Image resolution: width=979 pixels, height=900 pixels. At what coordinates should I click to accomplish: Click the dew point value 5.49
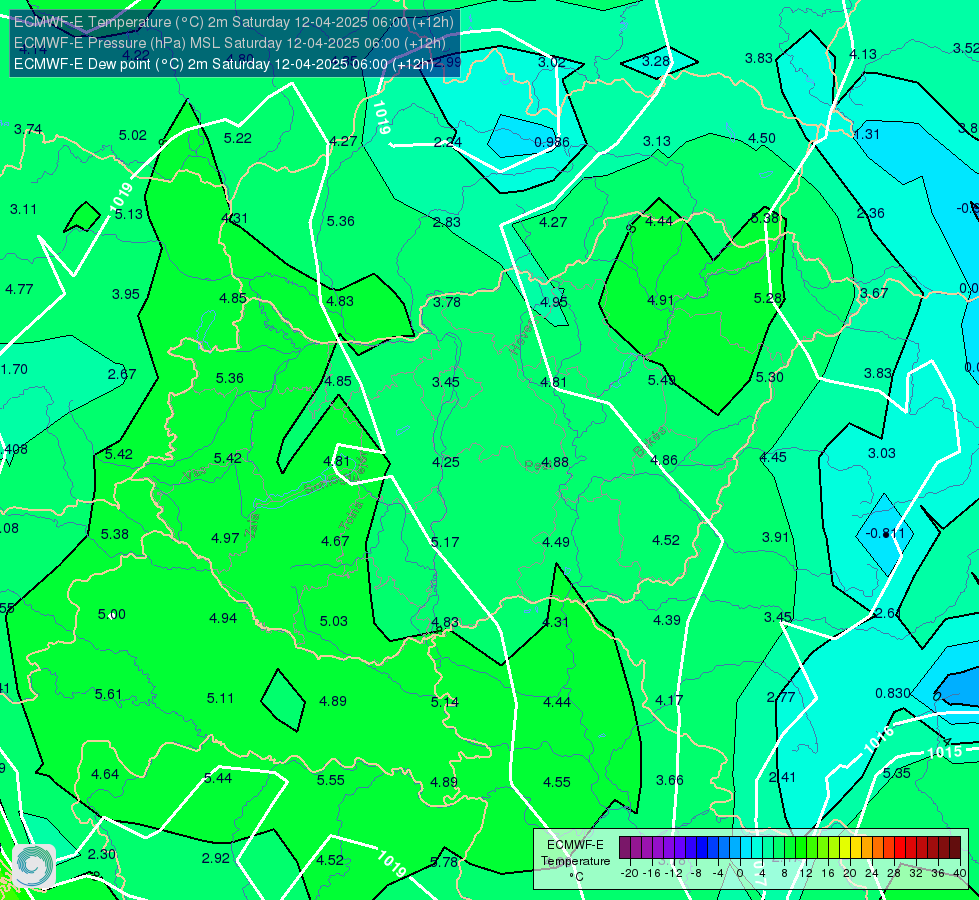(661, 380)
